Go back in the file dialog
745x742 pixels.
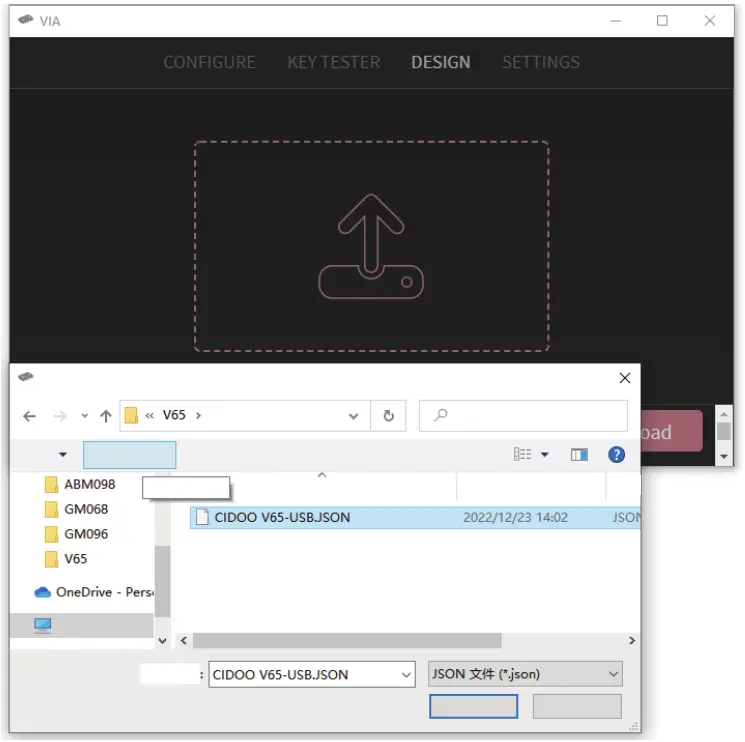29,416
